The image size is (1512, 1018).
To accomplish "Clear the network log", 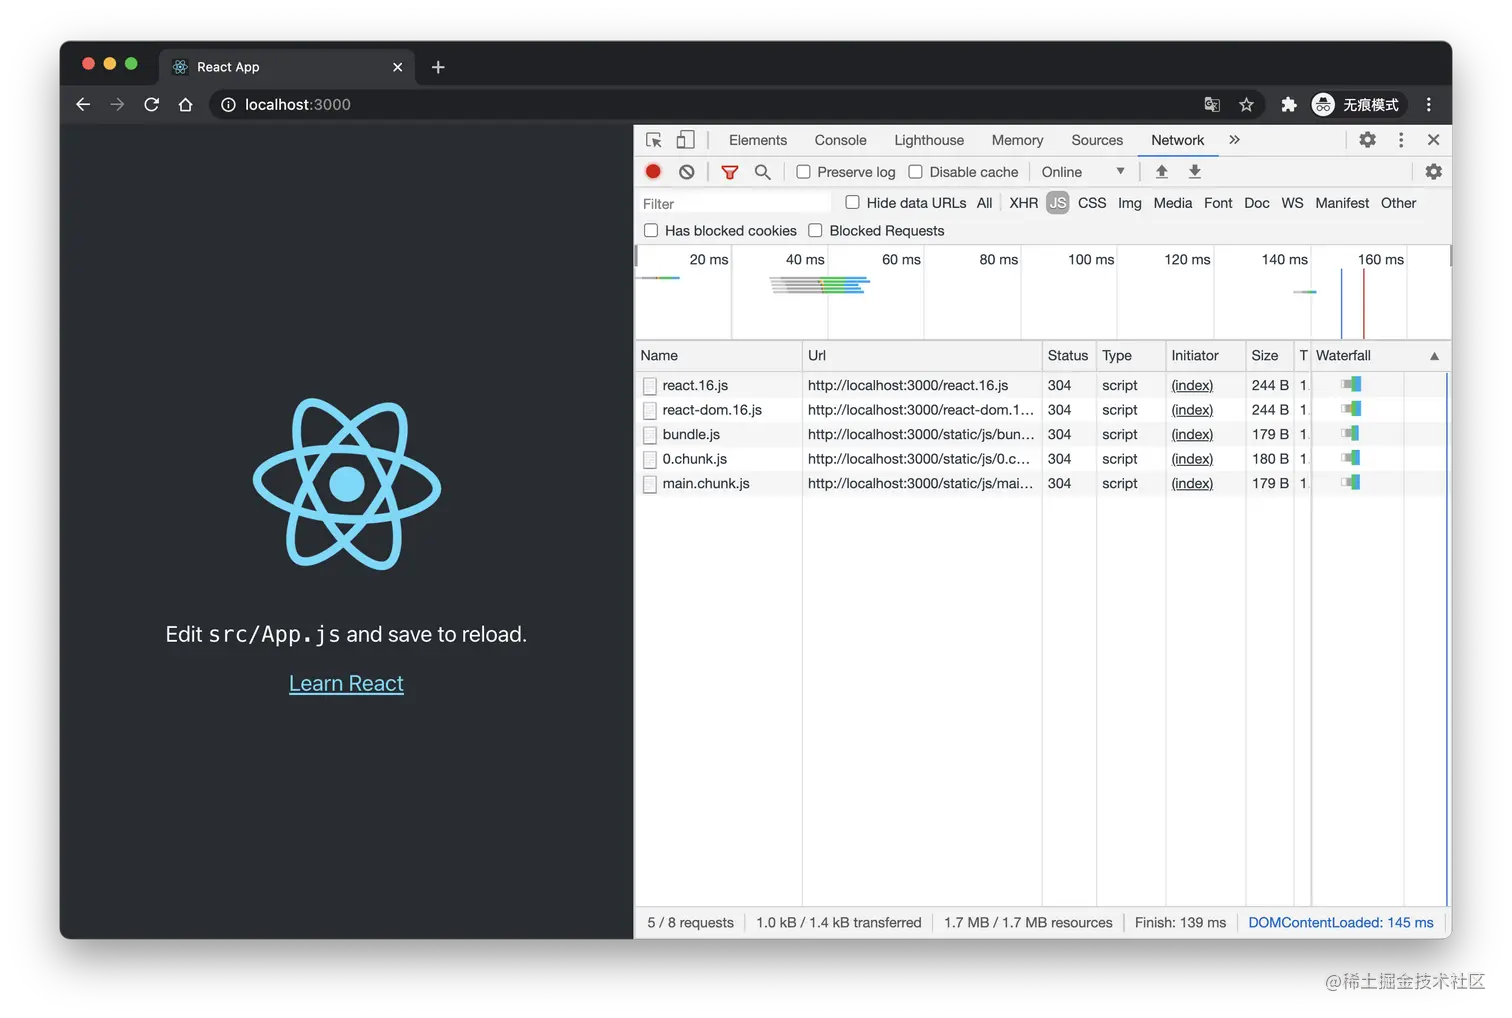I will pyautogui.click(x=686, y=172).
